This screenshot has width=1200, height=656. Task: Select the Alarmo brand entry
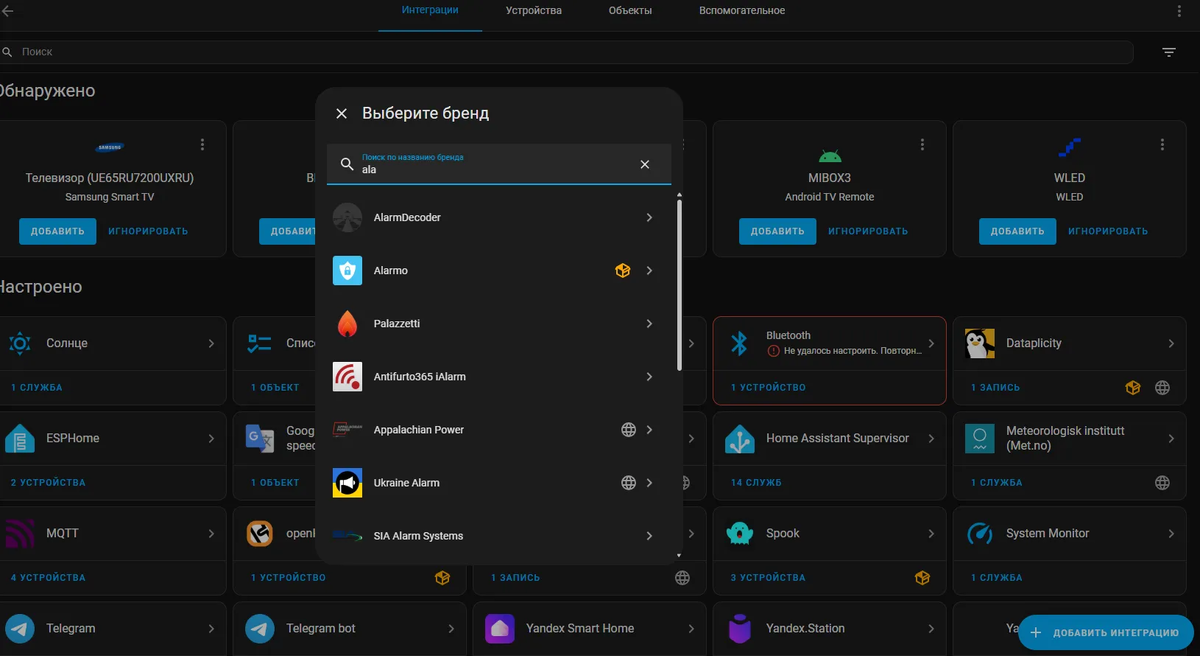coord(499,270)
